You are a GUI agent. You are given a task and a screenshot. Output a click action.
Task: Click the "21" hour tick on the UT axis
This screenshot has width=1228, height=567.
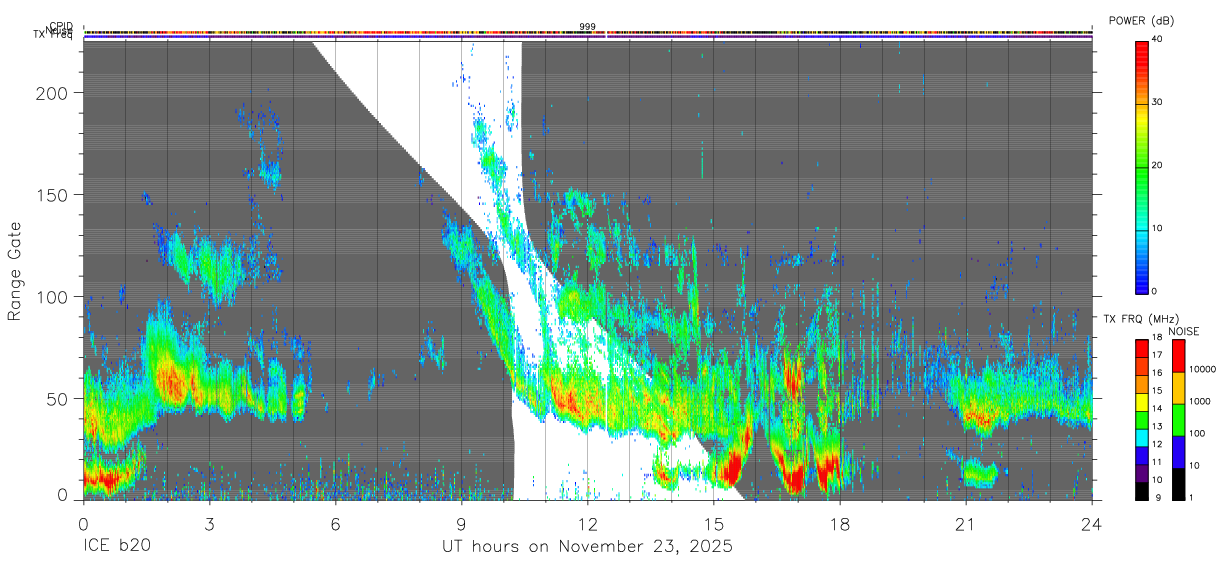point(965,524)
